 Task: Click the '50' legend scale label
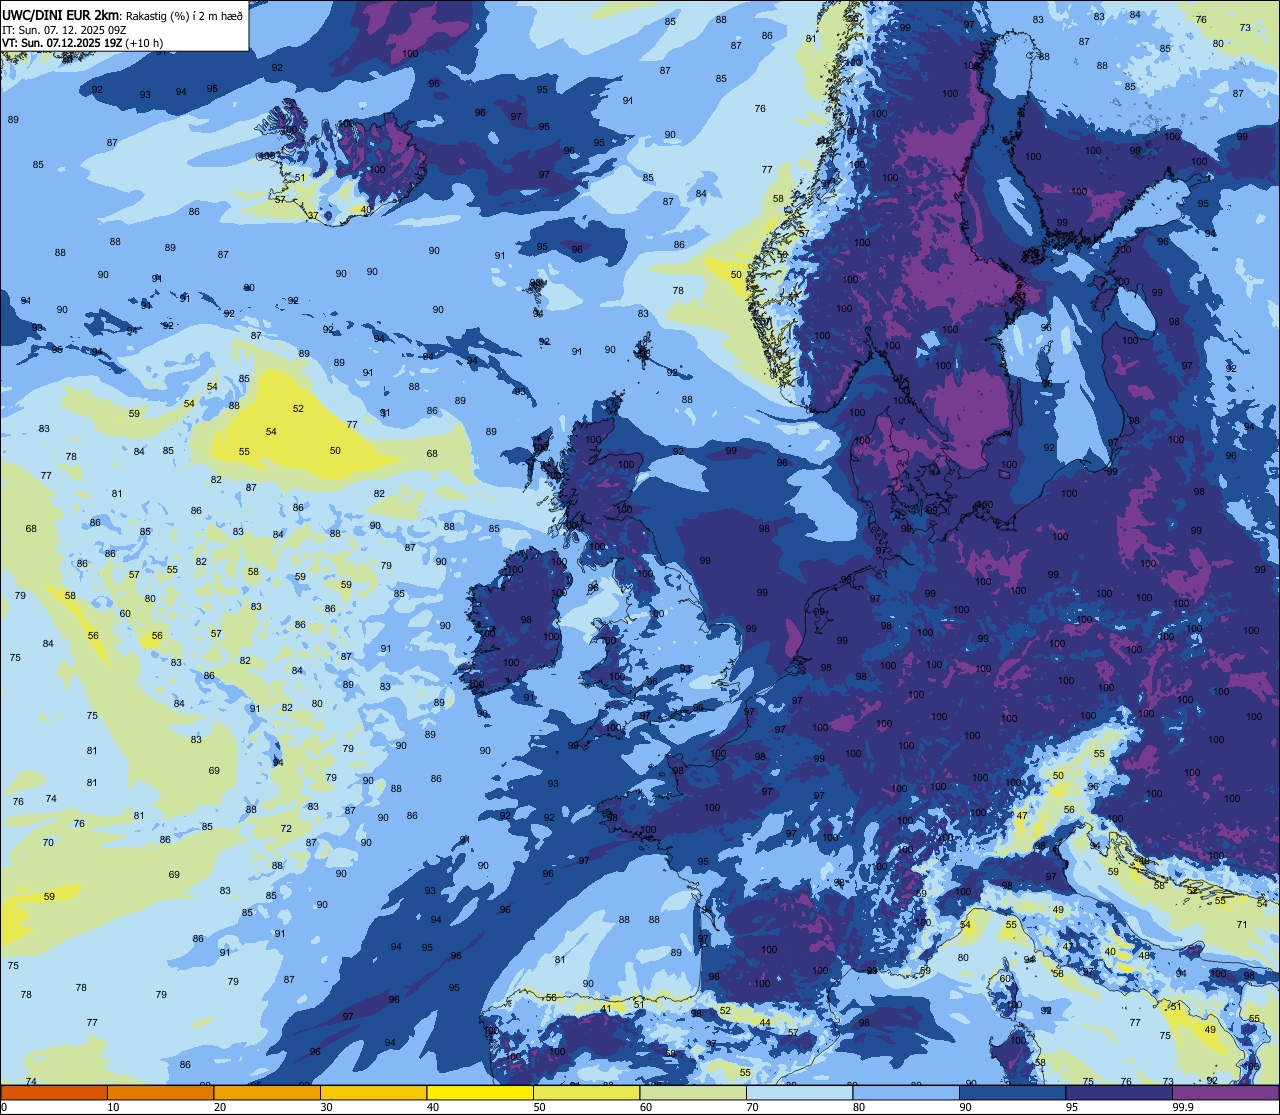pos(540,1106)
